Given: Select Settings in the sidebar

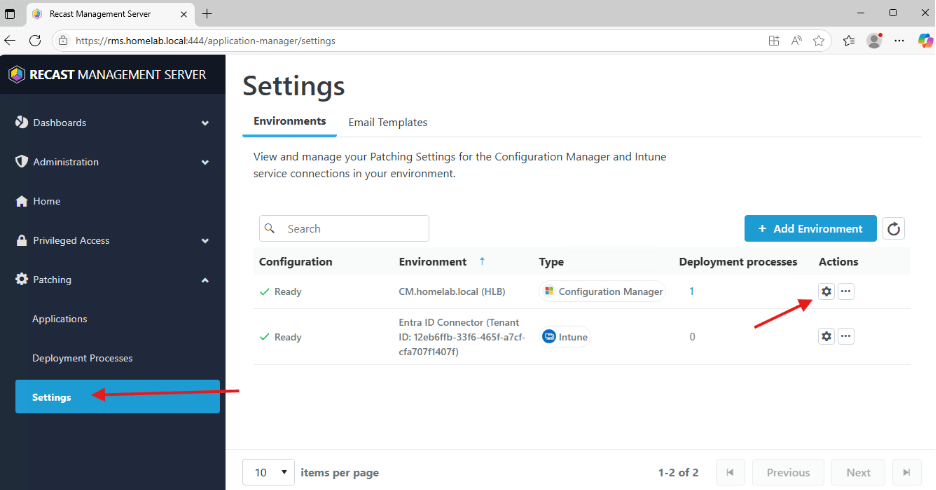Looking at the screenshot, I should 118,396.
